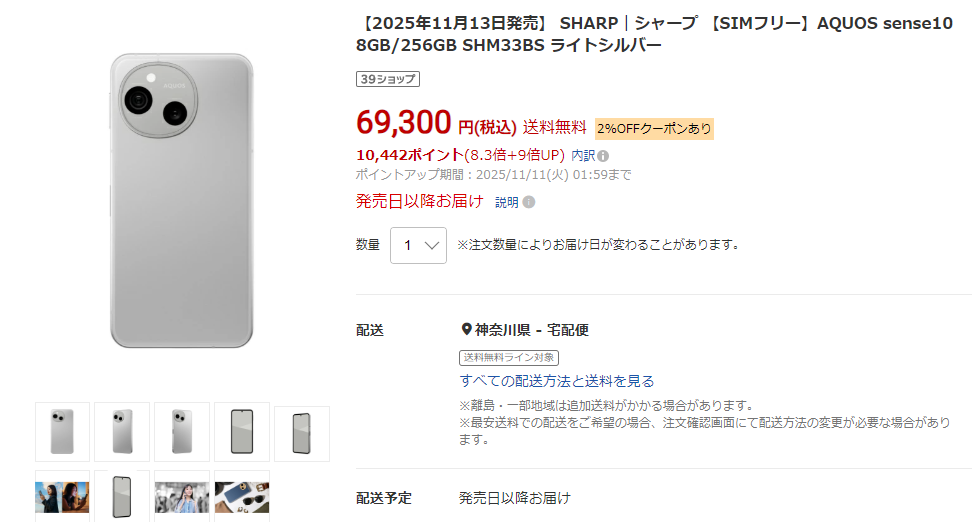This screenshot has width=976, height=522.
Task: Open the thumbnail with the blue phone and sunglasses
Action: (x=242, y=496)
